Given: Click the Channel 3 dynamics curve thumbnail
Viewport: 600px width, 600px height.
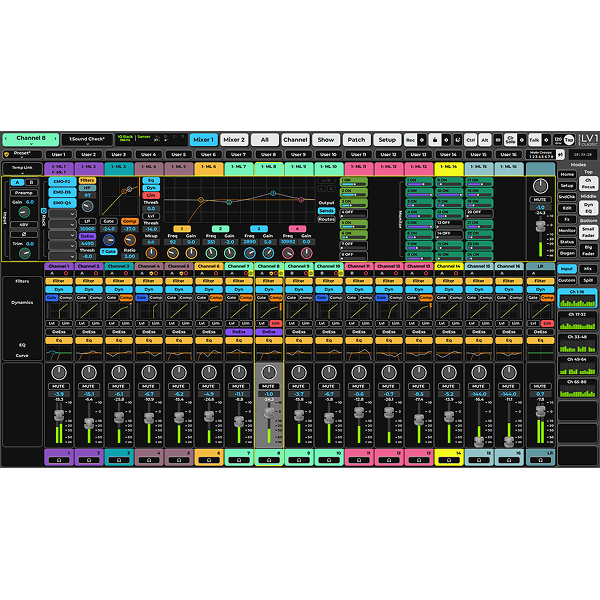Looking at the screenshot, I should [x=119, y=310].
